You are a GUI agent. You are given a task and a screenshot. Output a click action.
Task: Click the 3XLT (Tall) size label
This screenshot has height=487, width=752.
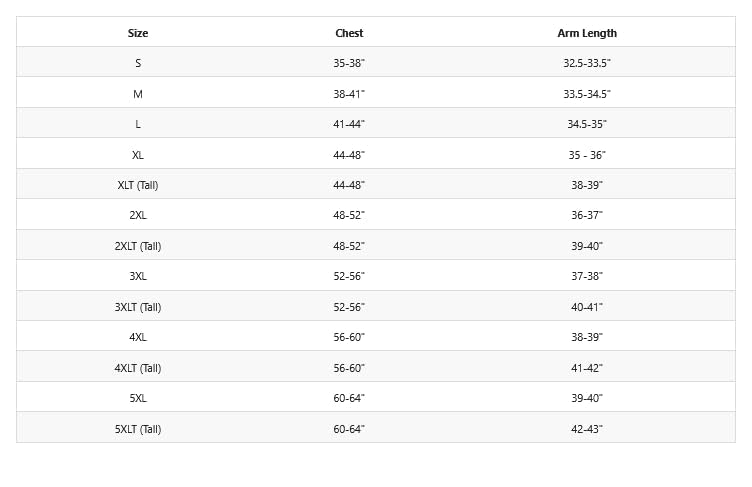[x=138, y=307]
